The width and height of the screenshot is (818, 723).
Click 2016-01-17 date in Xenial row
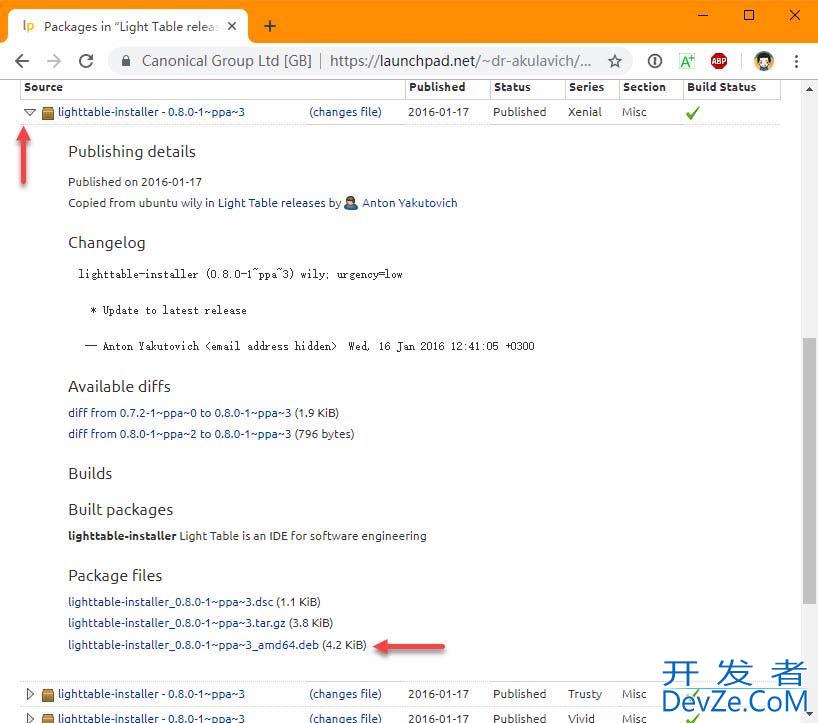pyautogui.click(x=438, y=112)
